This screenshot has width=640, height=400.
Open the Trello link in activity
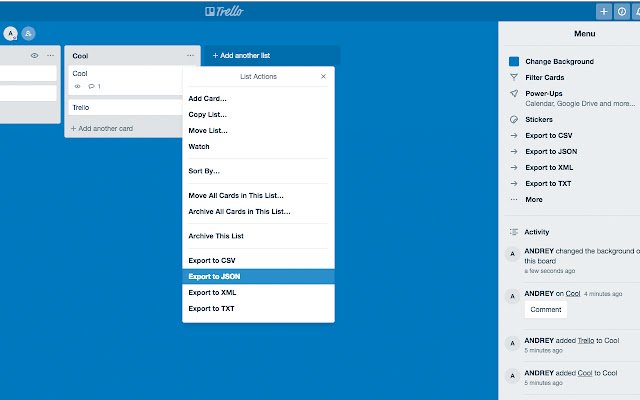(586, 340)
